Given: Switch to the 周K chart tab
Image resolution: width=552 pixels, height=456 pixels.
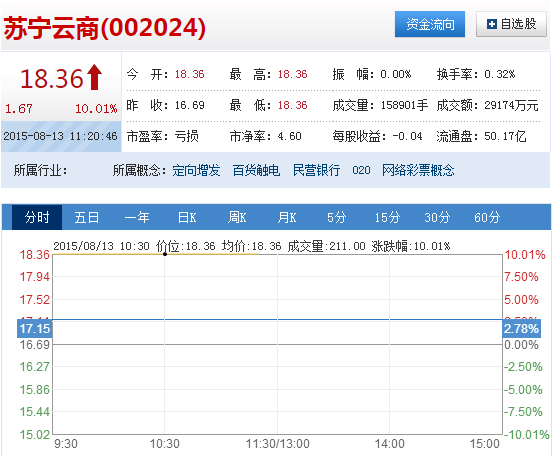Looking at the screenshot, I should [x=237, y=217].
